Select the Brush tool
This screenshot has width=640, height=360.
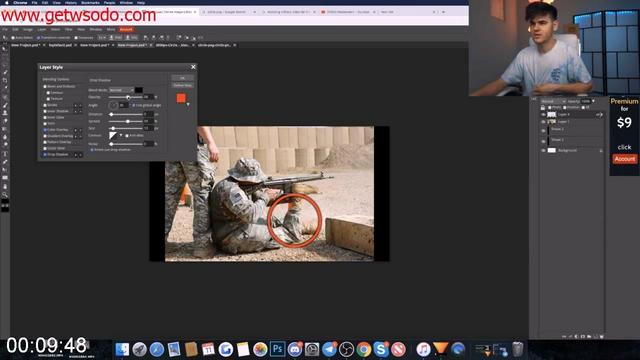(x=4, y=105)
